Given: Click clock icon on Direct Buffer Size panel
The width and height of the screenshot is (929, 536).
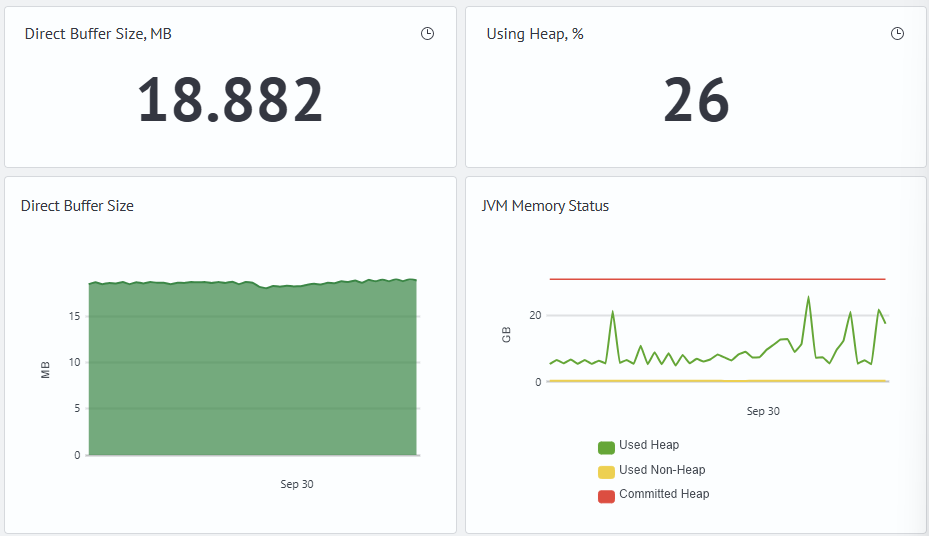Looking at the screenshot, I should pos(427,34).
